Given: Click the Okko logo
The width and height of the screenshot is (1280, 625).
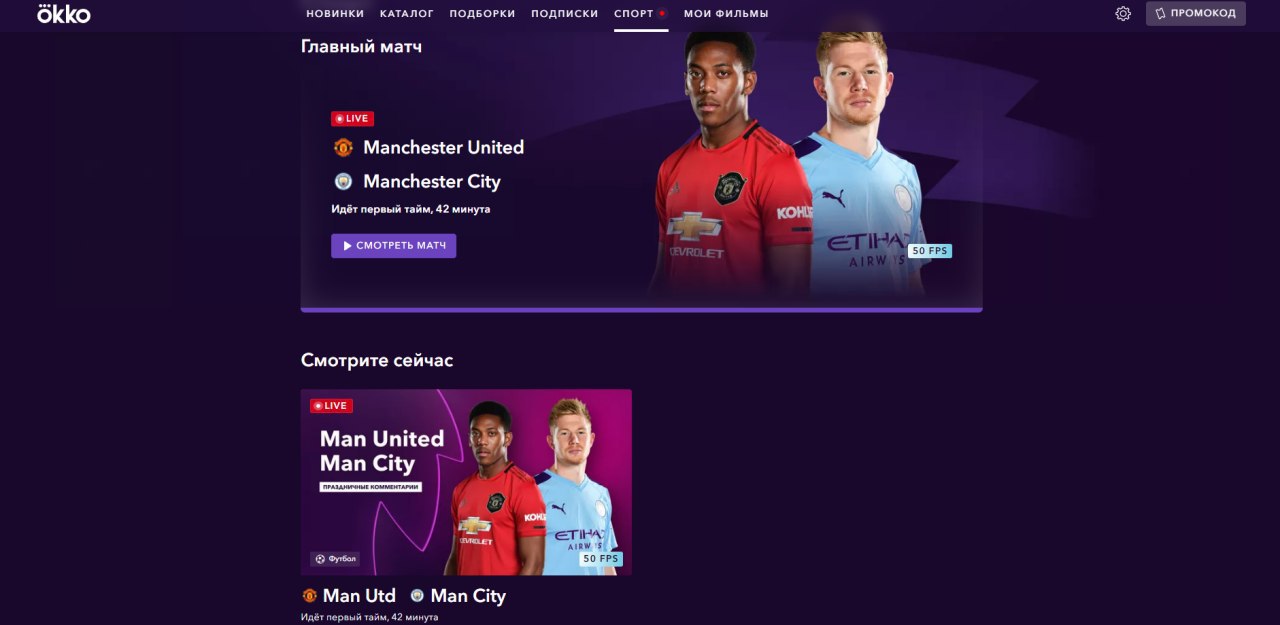Looking at the screenshot, I should point(63,13).
